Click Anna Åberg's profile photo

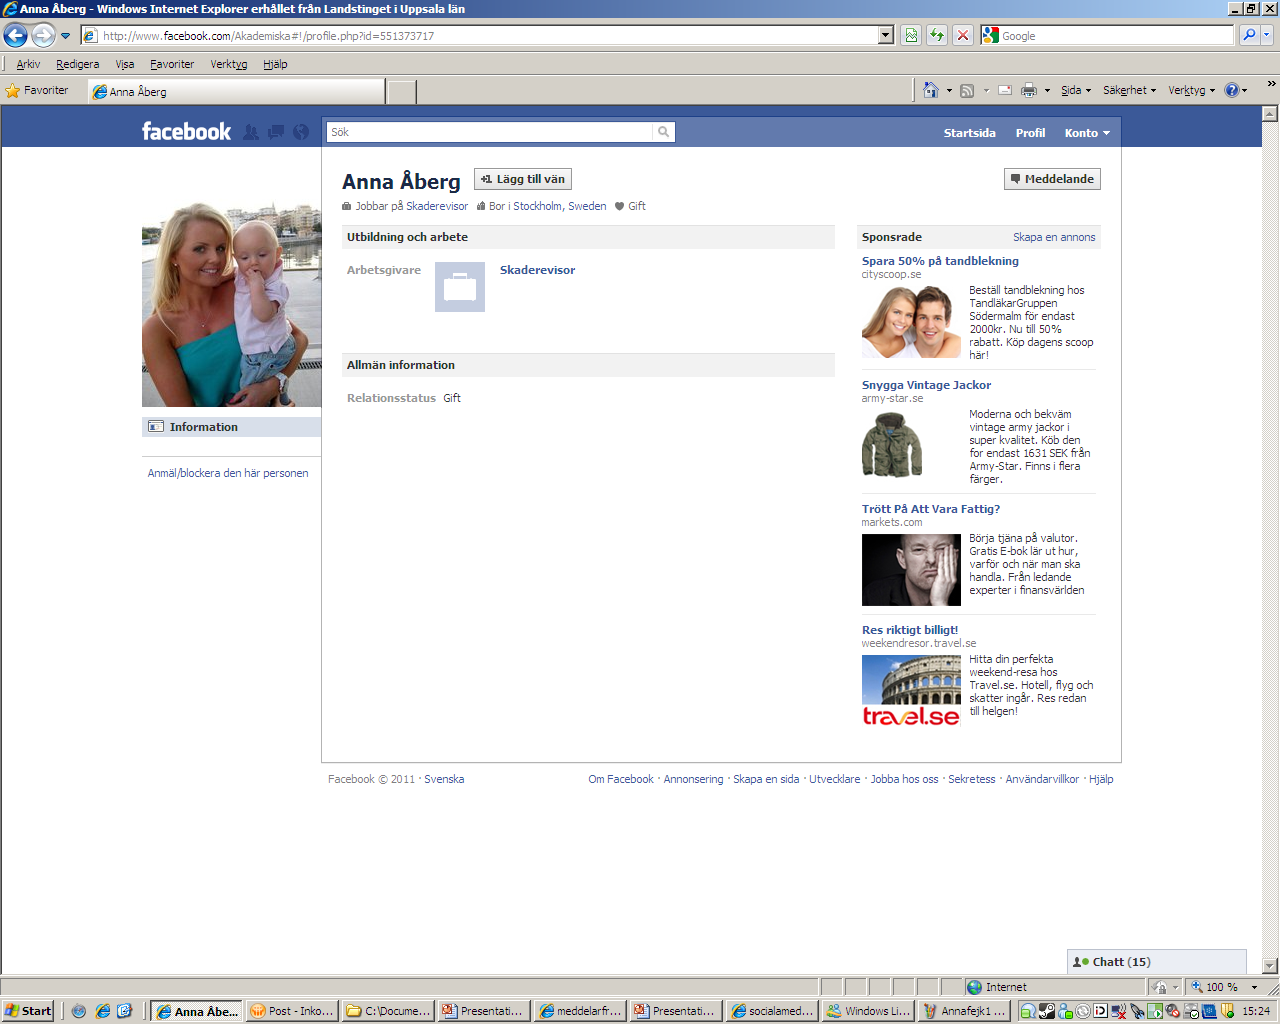232,304
